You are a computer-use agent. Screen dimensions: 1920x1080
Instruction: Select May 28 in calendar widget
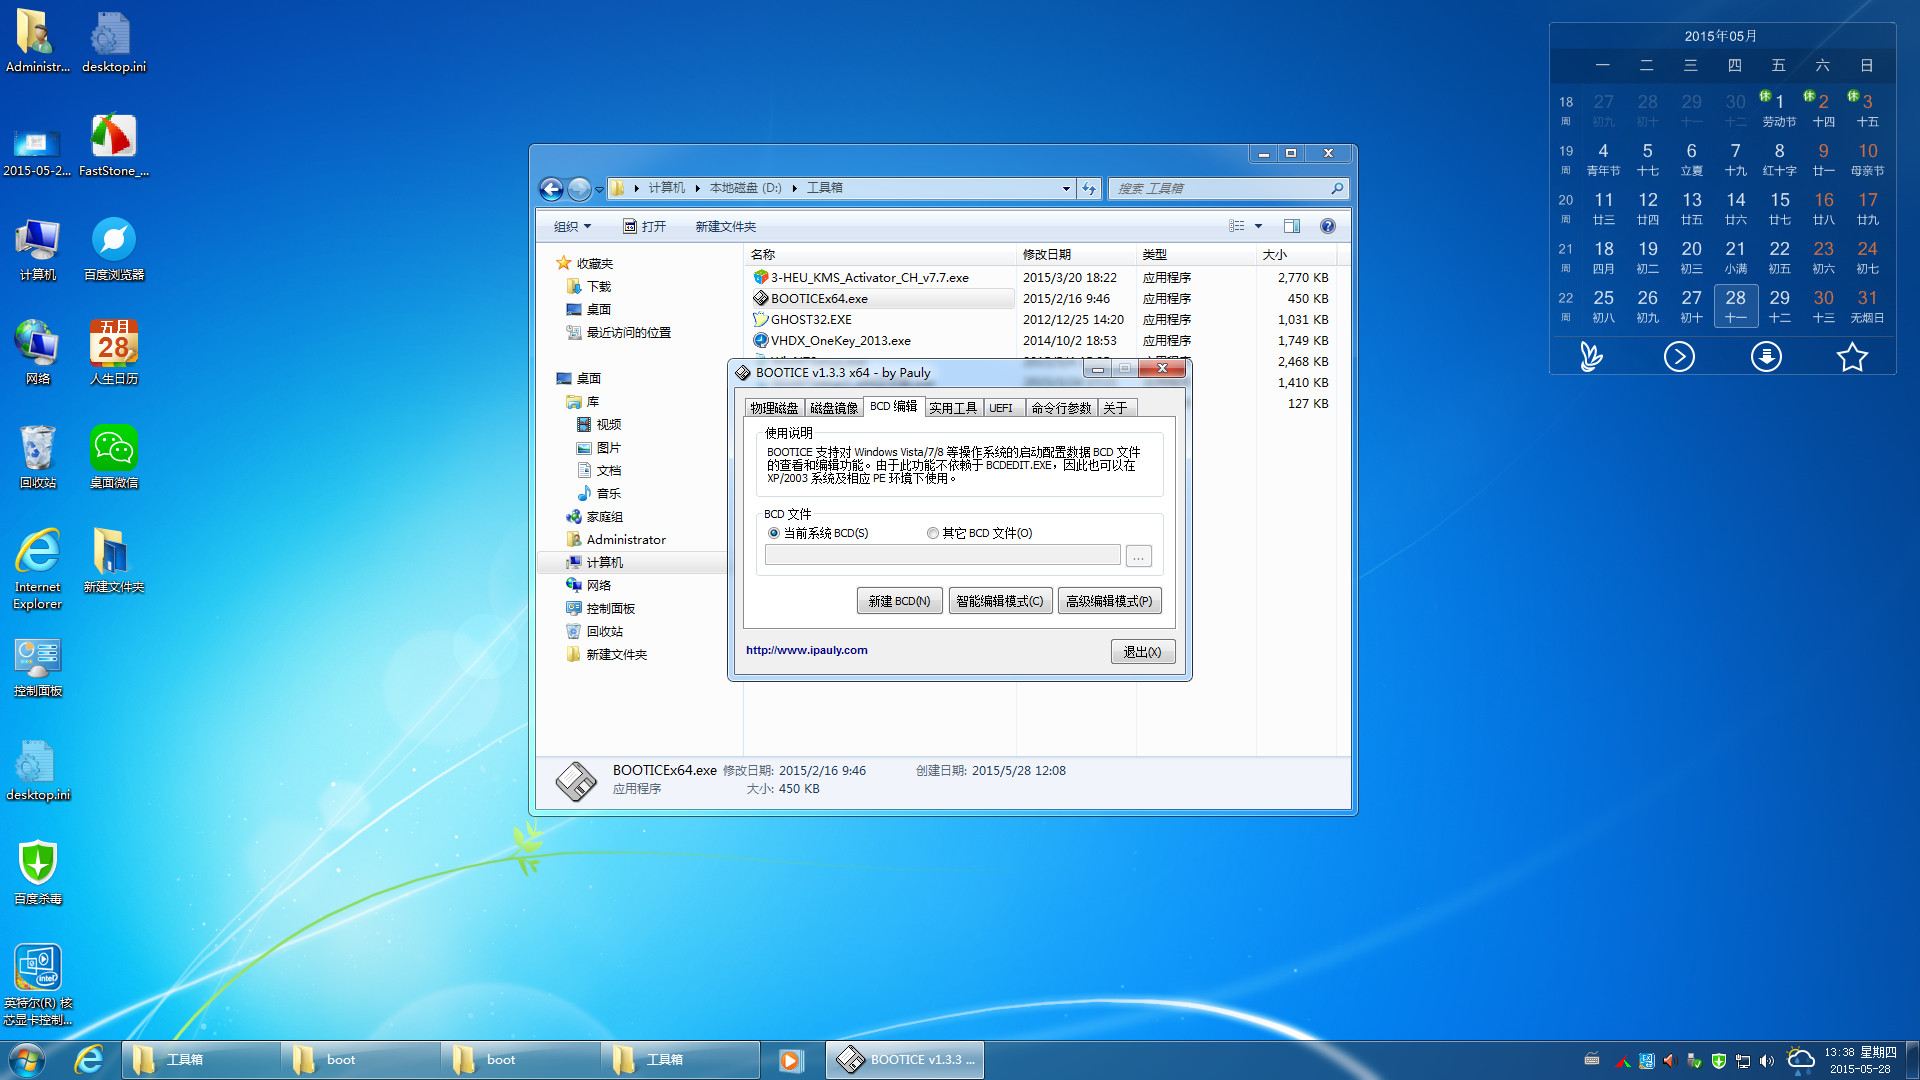(1735, 306)
